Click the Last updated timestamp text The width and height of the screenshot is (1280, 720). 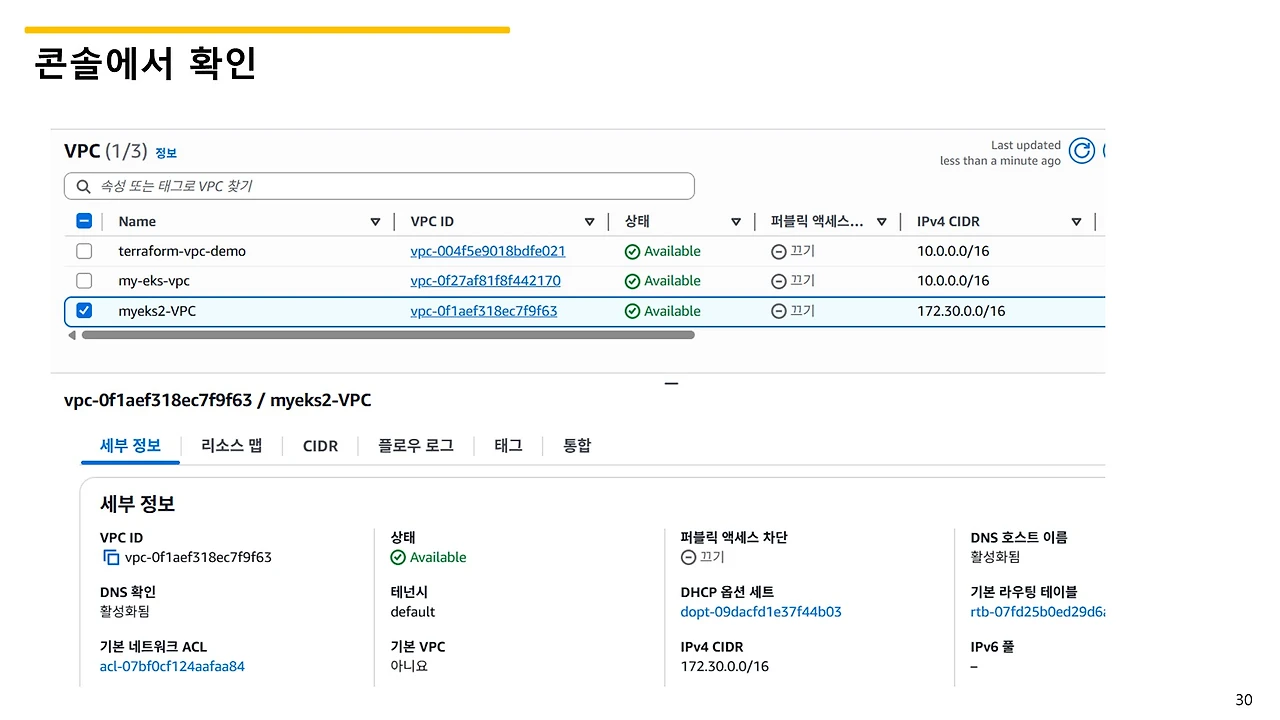1000,153
